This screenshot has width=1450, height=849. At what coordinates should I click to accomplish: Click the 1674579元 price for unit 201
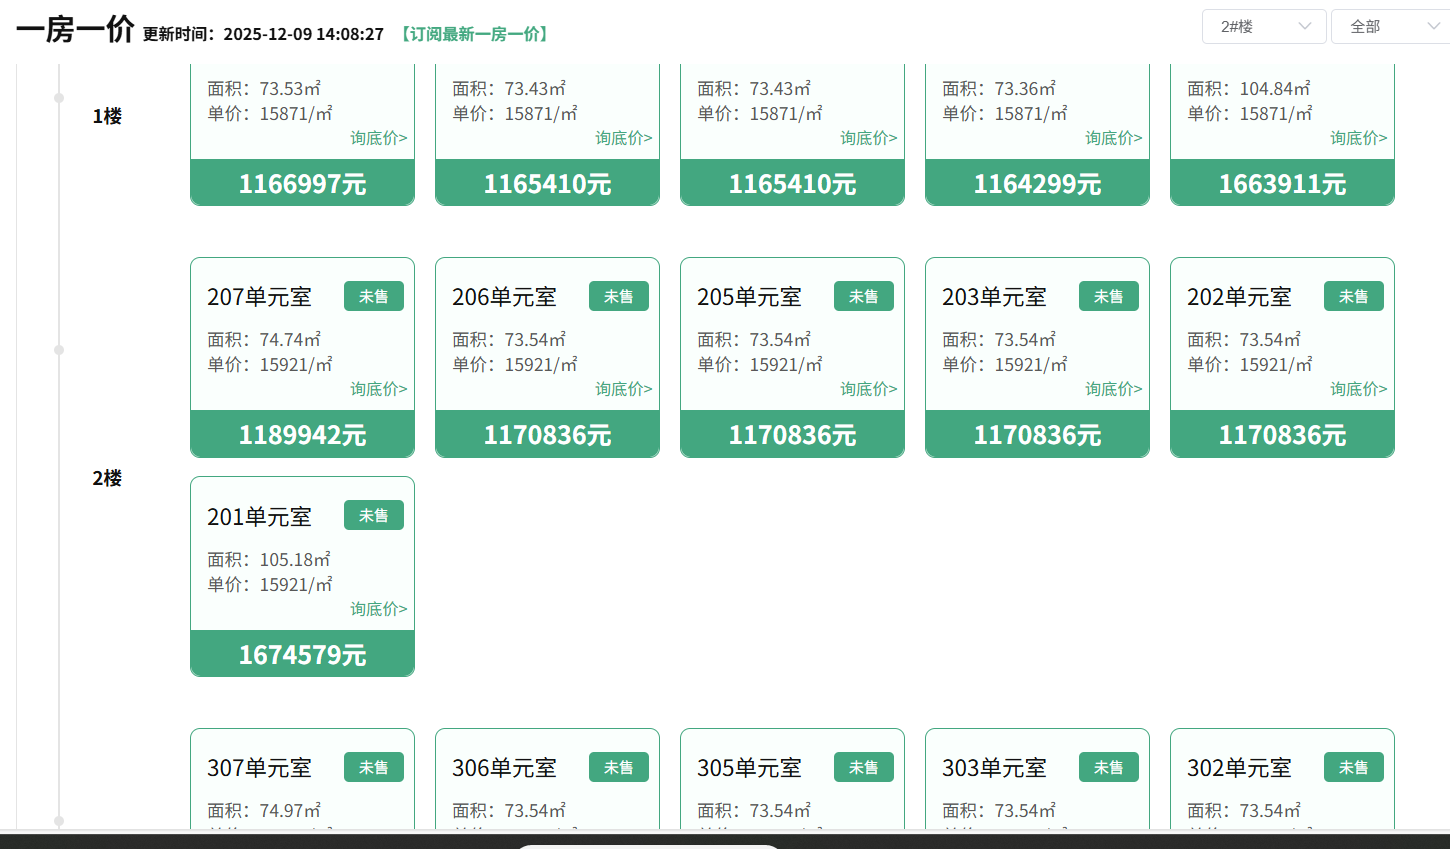pyautogui.click(x=302, y=655)
